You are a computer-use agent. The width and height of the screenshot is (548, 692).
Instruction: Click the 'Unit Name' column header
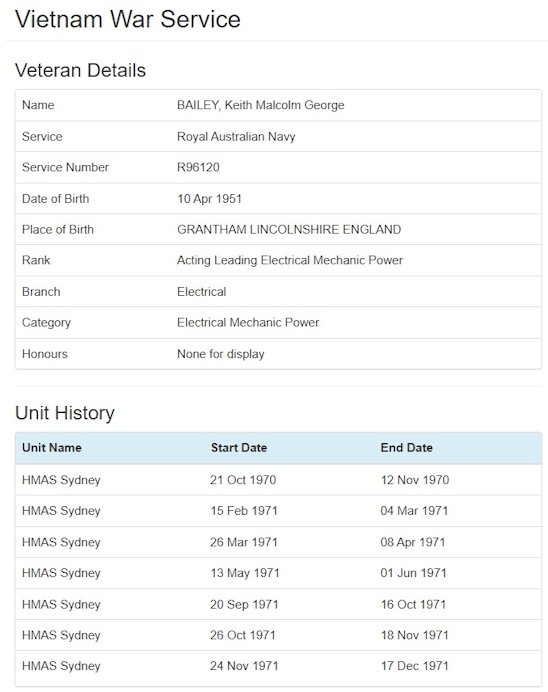pyautogui.click(x=52, y=448)
